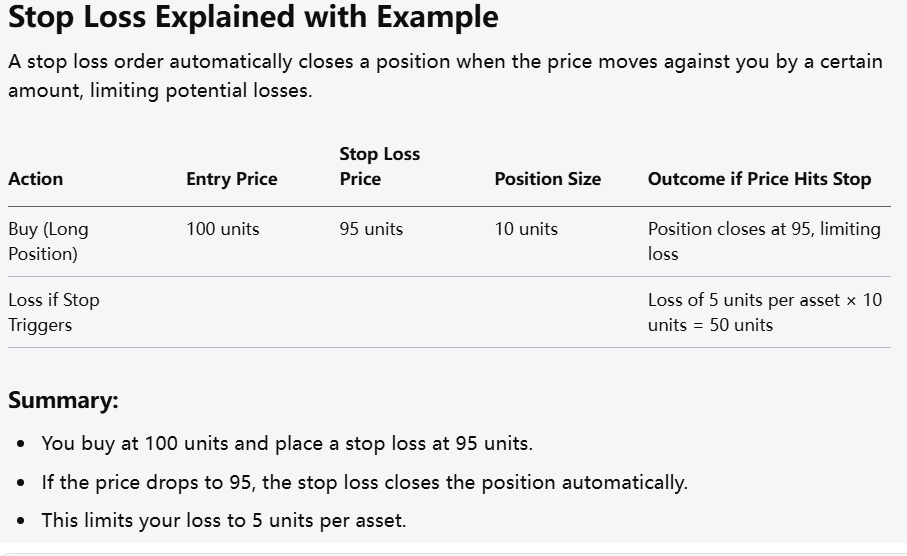Select the "Outcome if Price Hits Stop" header
Screen dimensions: 907x556
point(759,179)
